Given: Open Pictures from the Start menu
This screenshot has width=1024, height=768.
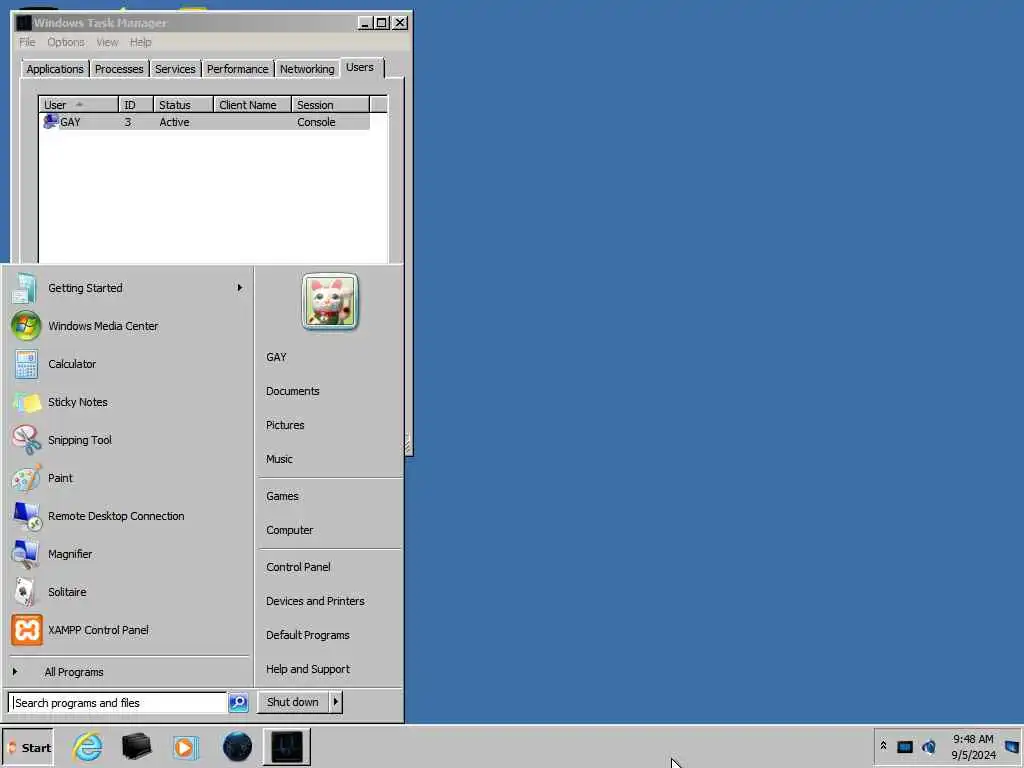Looking at the screenshot, I should pyautogui.click(x=285, y=425).
